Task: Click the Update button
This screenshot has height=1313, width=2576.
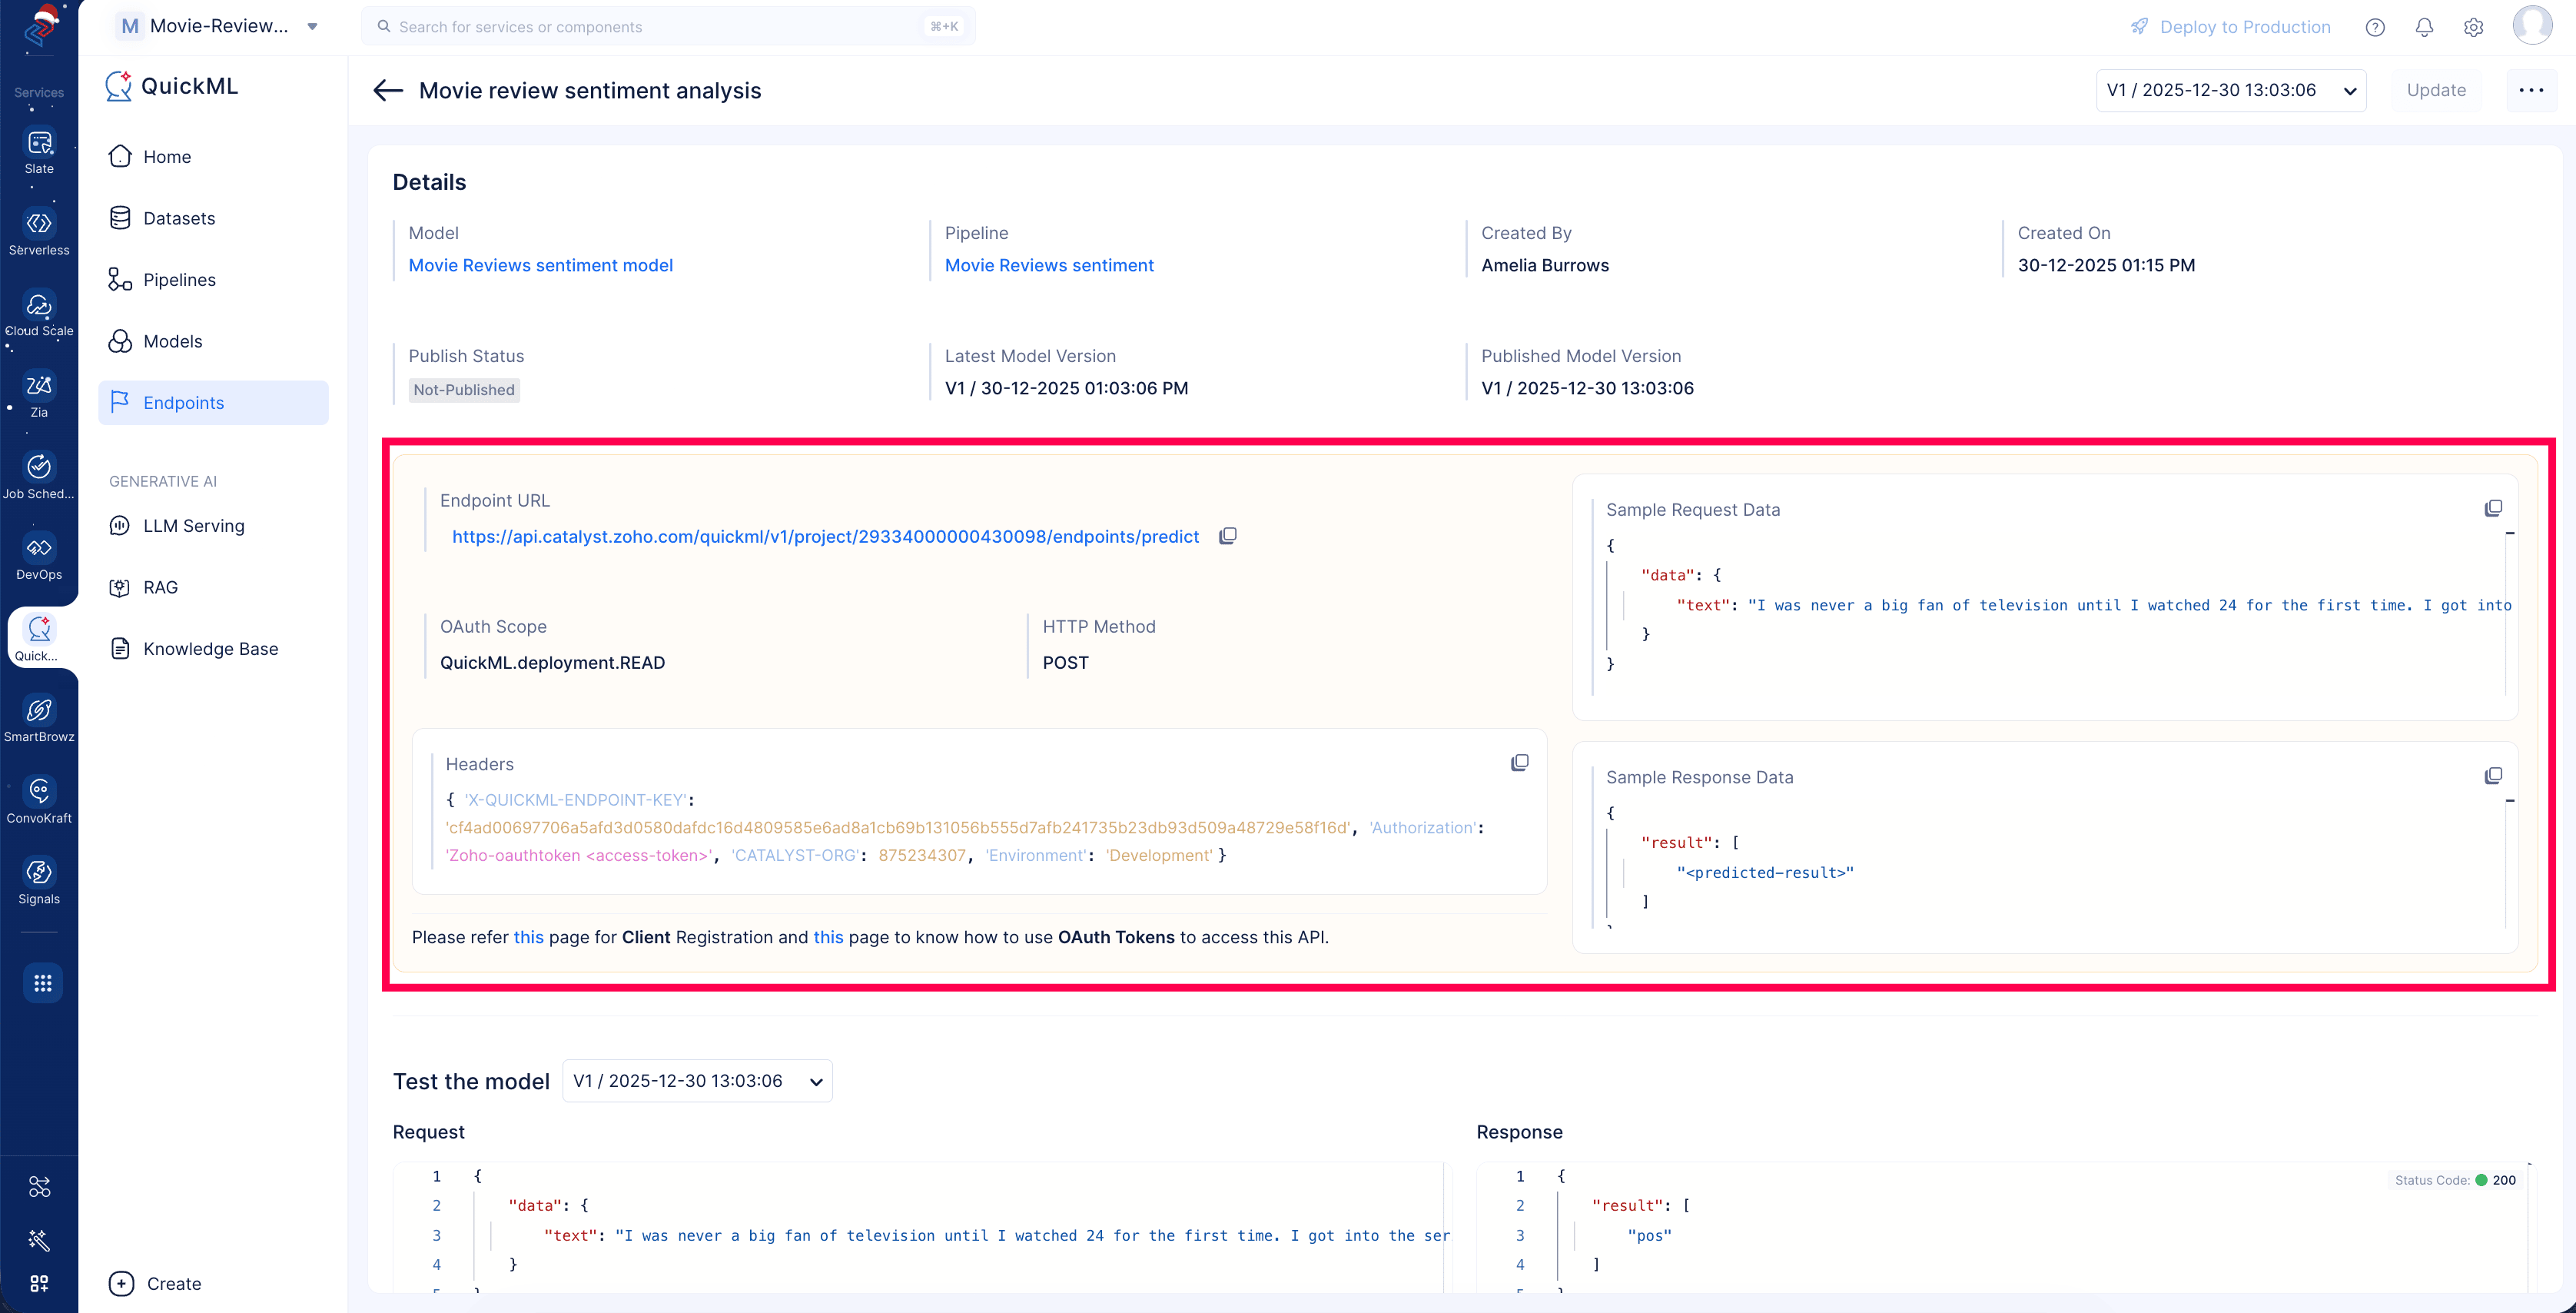Action: (2436, 90)
